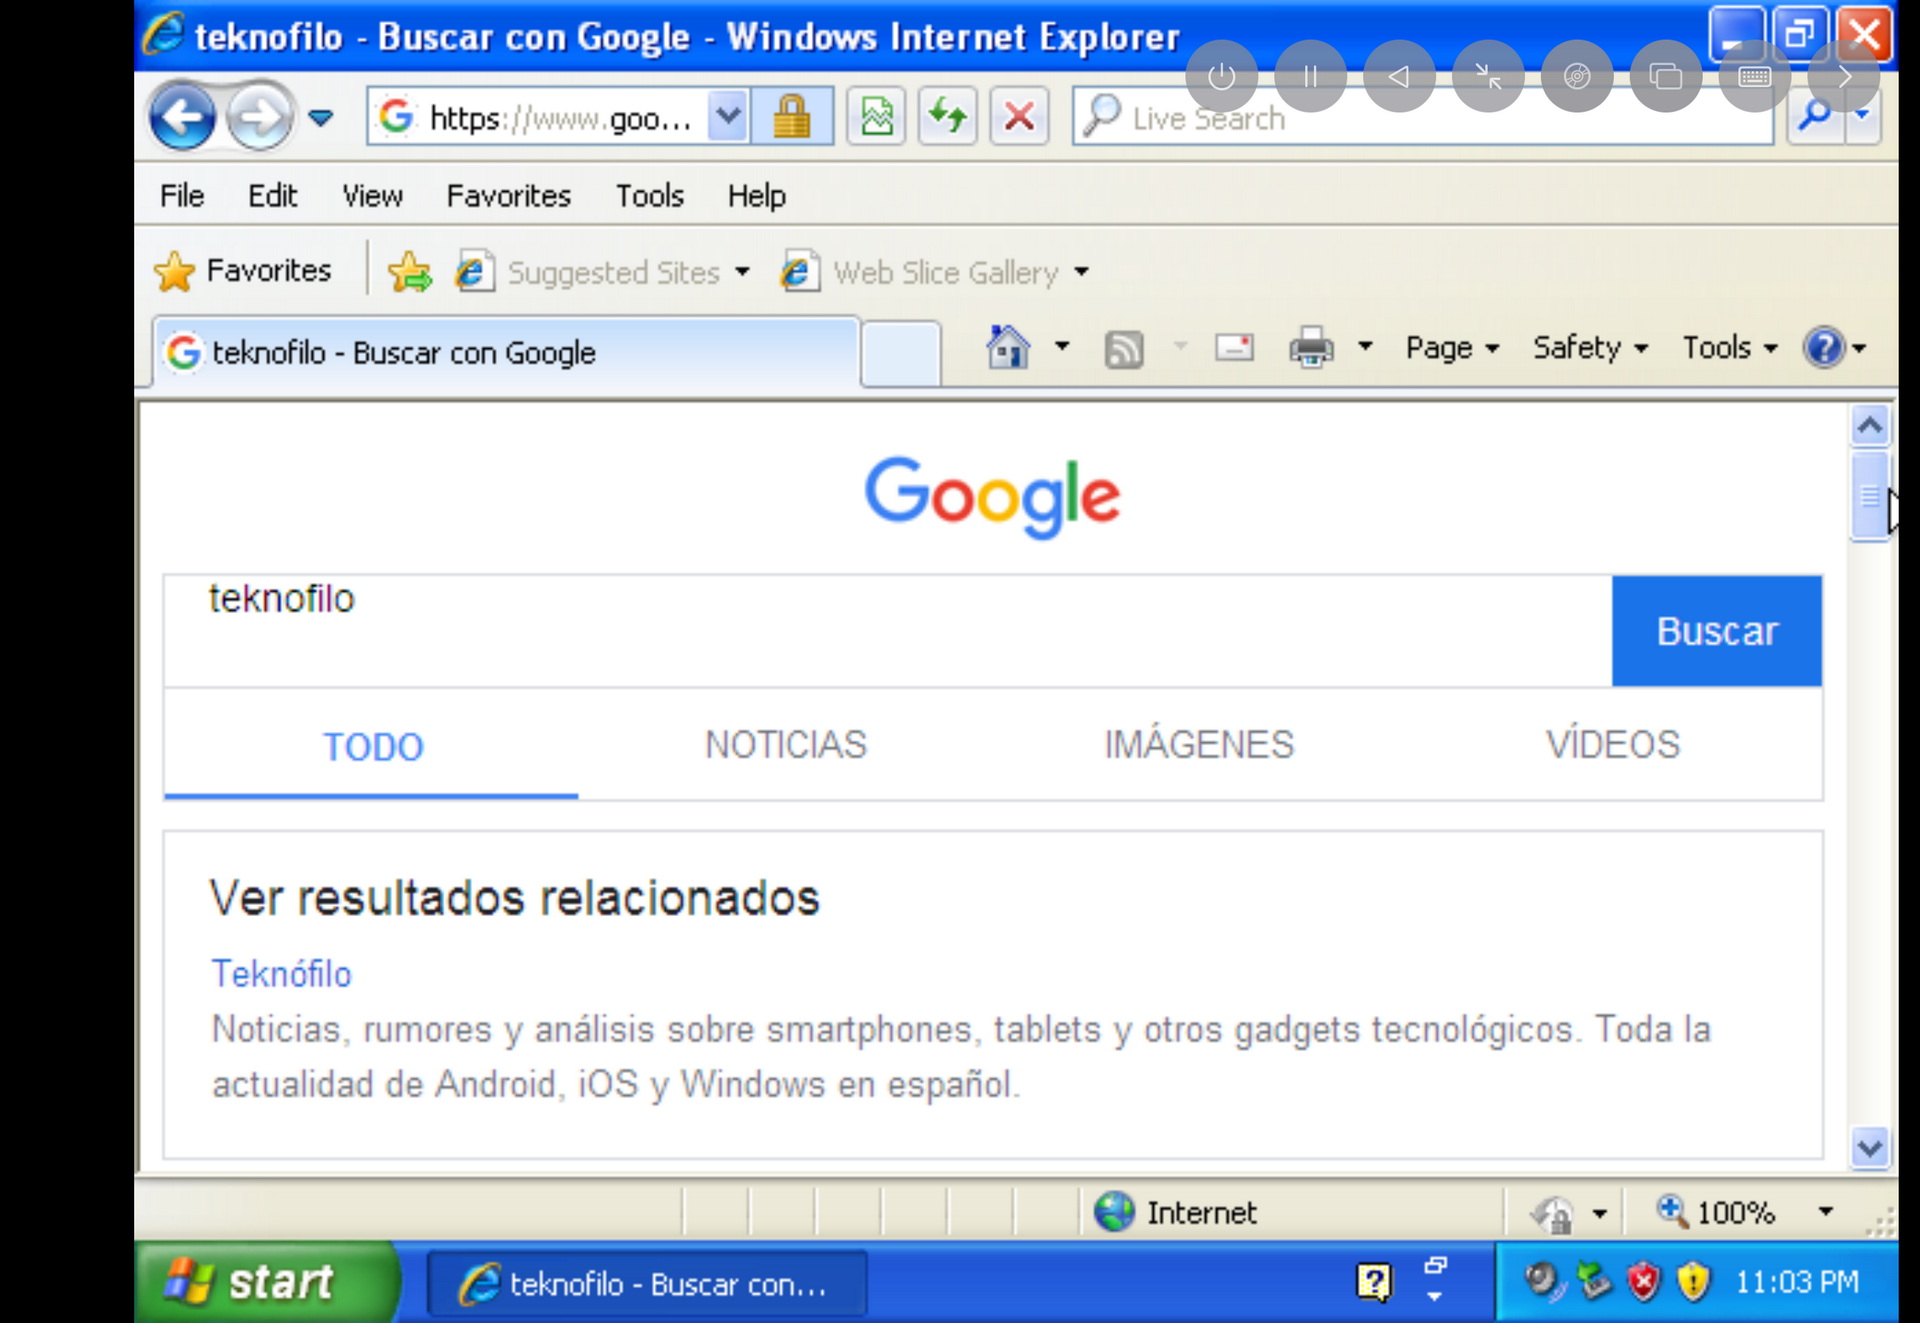Click the search magnifier button

pyautogui.click(x=1815, y=118)
